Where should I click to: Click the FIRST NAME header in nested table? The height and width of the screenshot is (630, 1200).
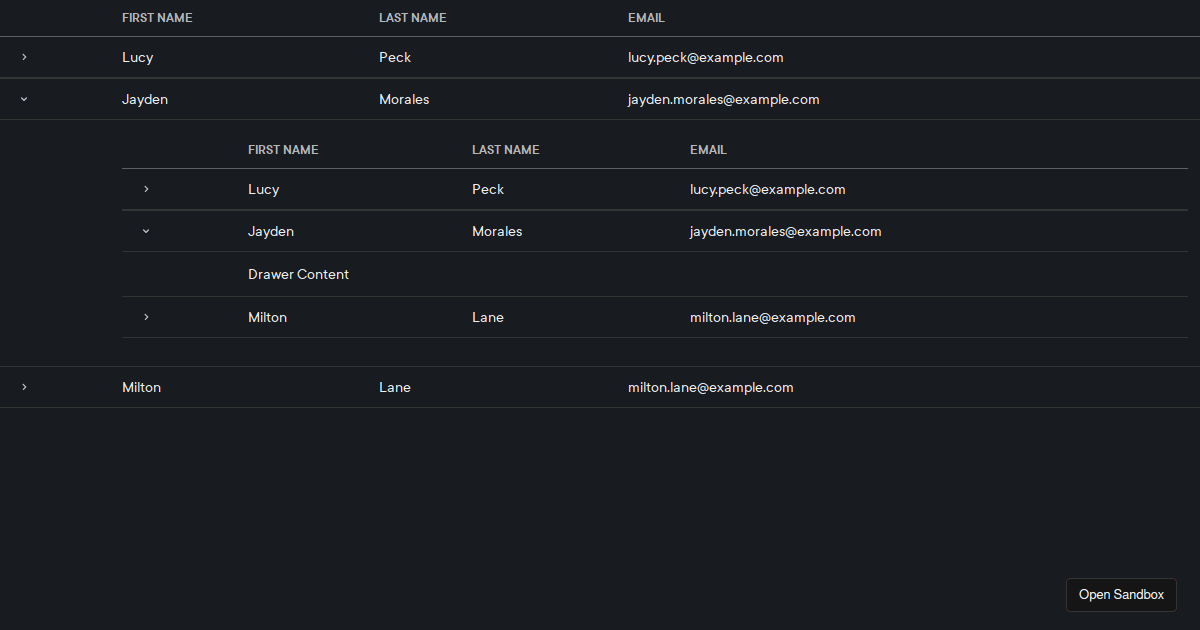283,149
